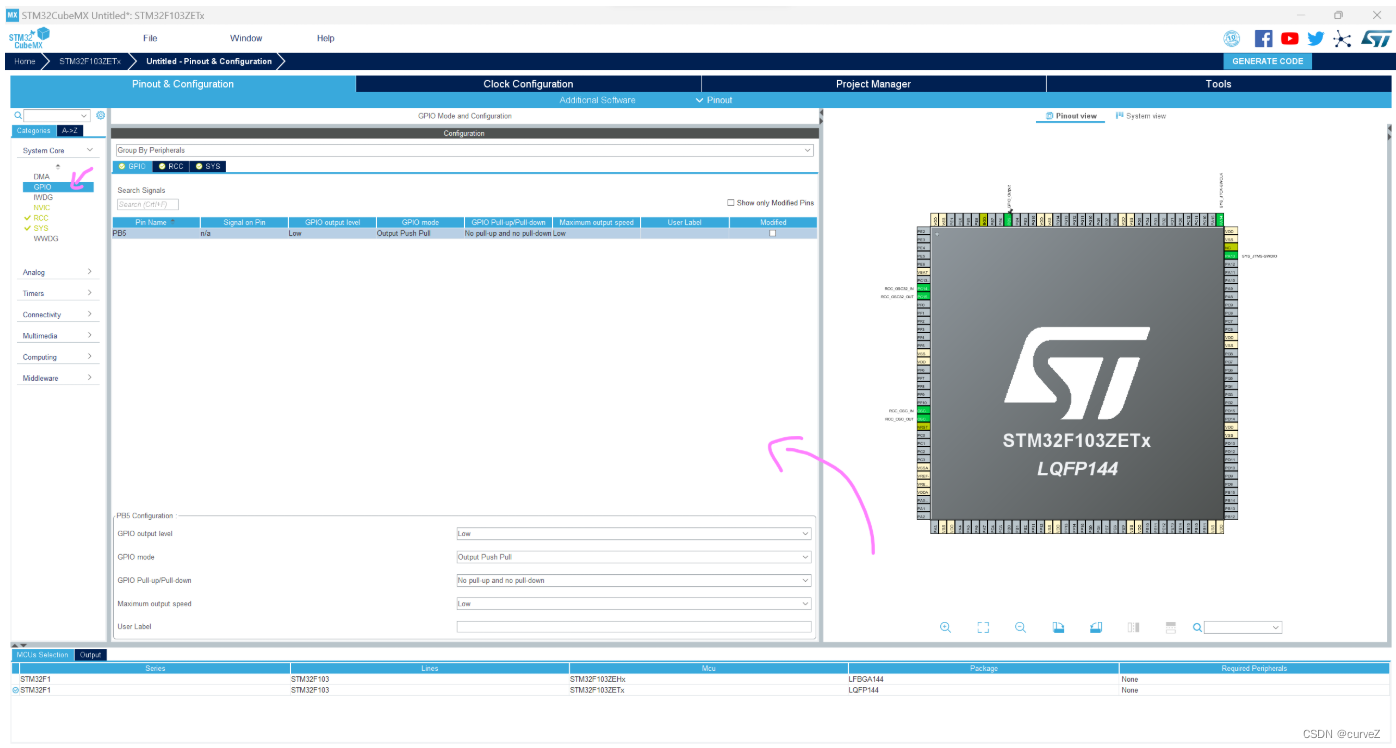Click the horizontal split view icon
This screenshot has height=748, width=1396.
coord(1171,627)
